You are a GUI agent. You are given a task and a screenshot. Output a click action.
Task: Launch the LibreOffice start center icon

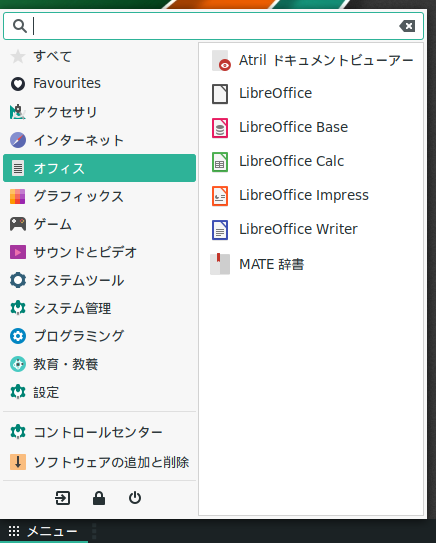point(220,94)
